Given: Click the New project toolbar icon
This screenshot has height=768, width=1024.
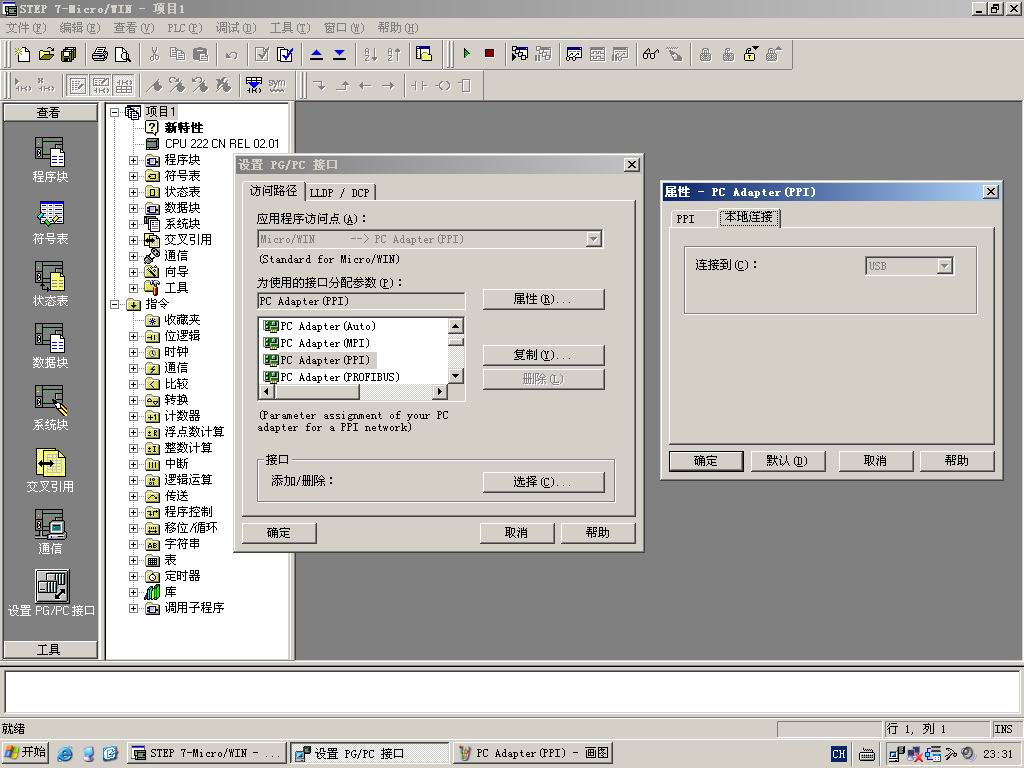Looking at the screenshot, I should pyautogui.click(x=23, y=54).
